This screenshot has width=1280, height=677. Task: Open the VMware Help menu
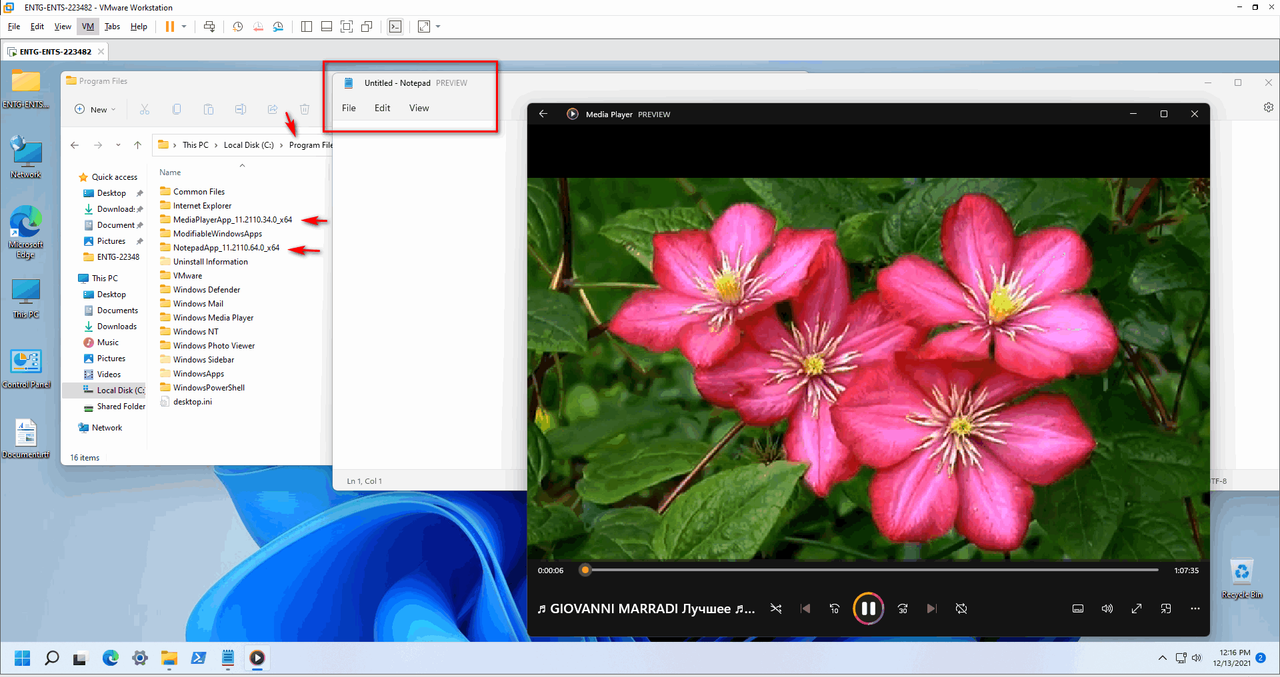coord(139,26)
